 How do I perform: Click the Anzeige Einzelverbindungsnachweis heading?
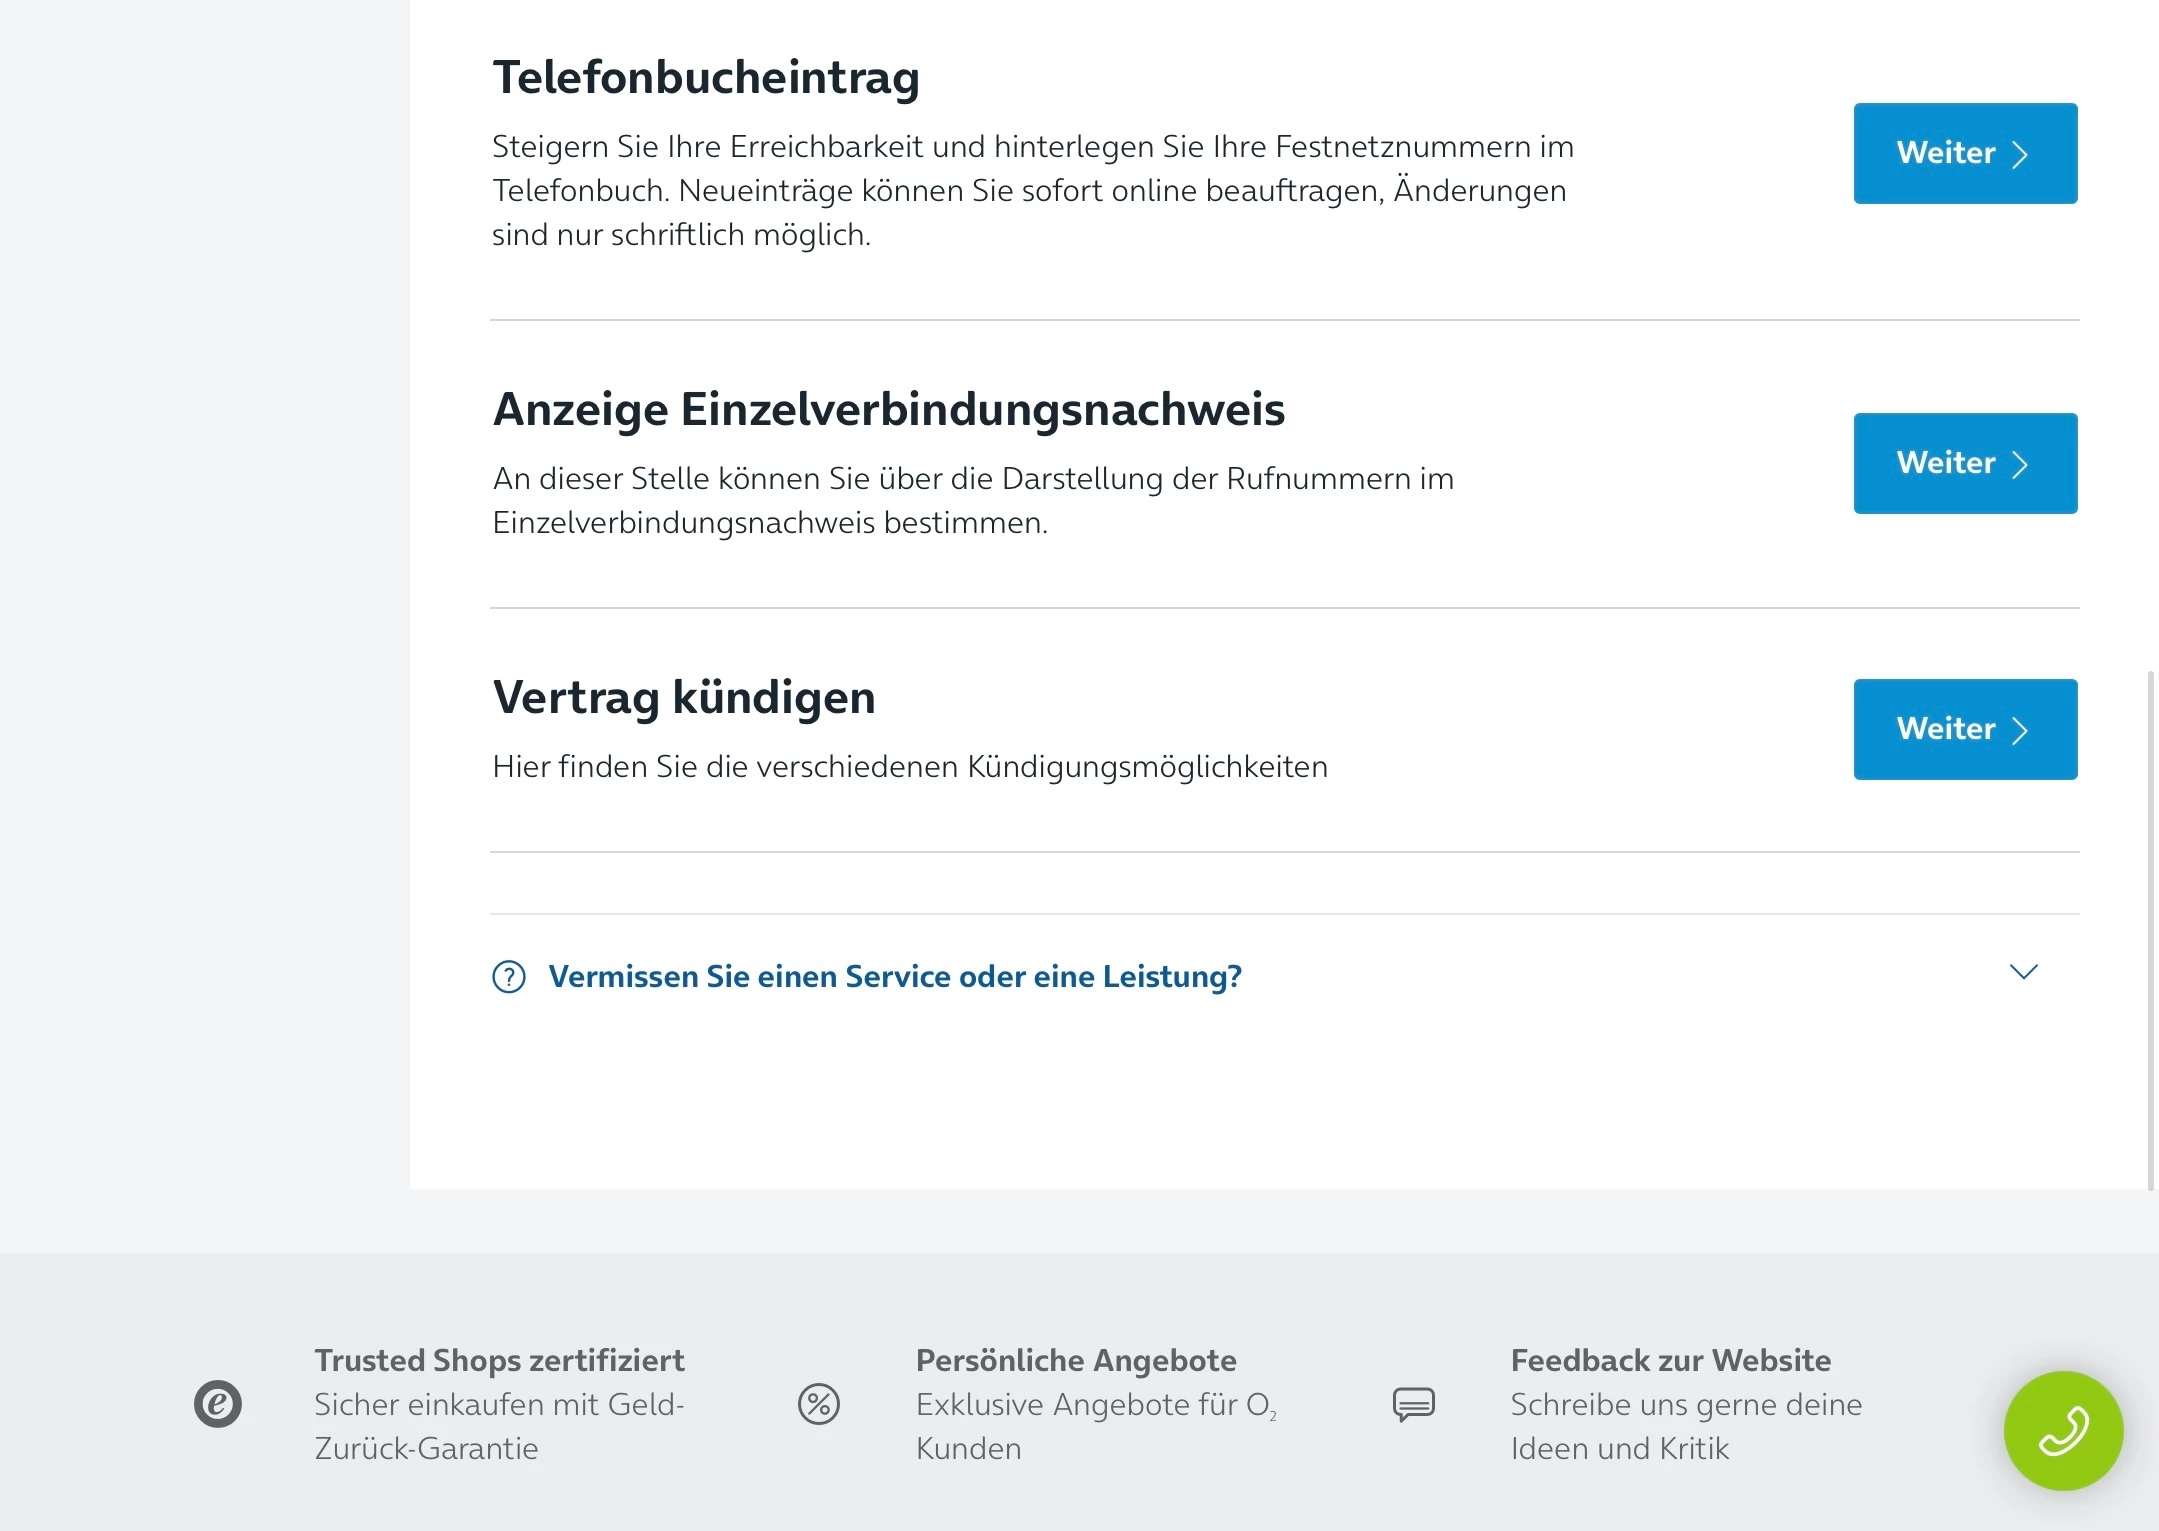pyautogui.click(x=888, y=409)
